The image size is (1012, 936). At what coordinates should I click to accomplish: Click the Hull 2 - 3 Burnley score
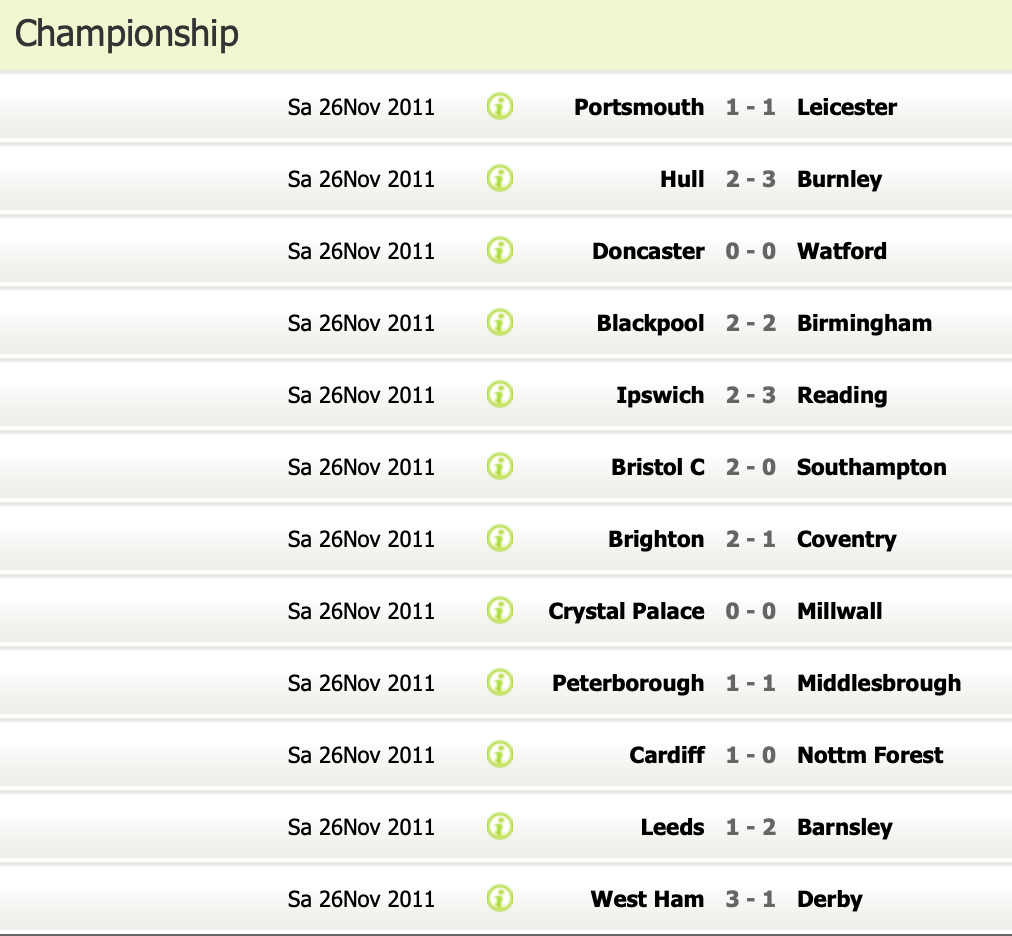[x=750, y=179]
